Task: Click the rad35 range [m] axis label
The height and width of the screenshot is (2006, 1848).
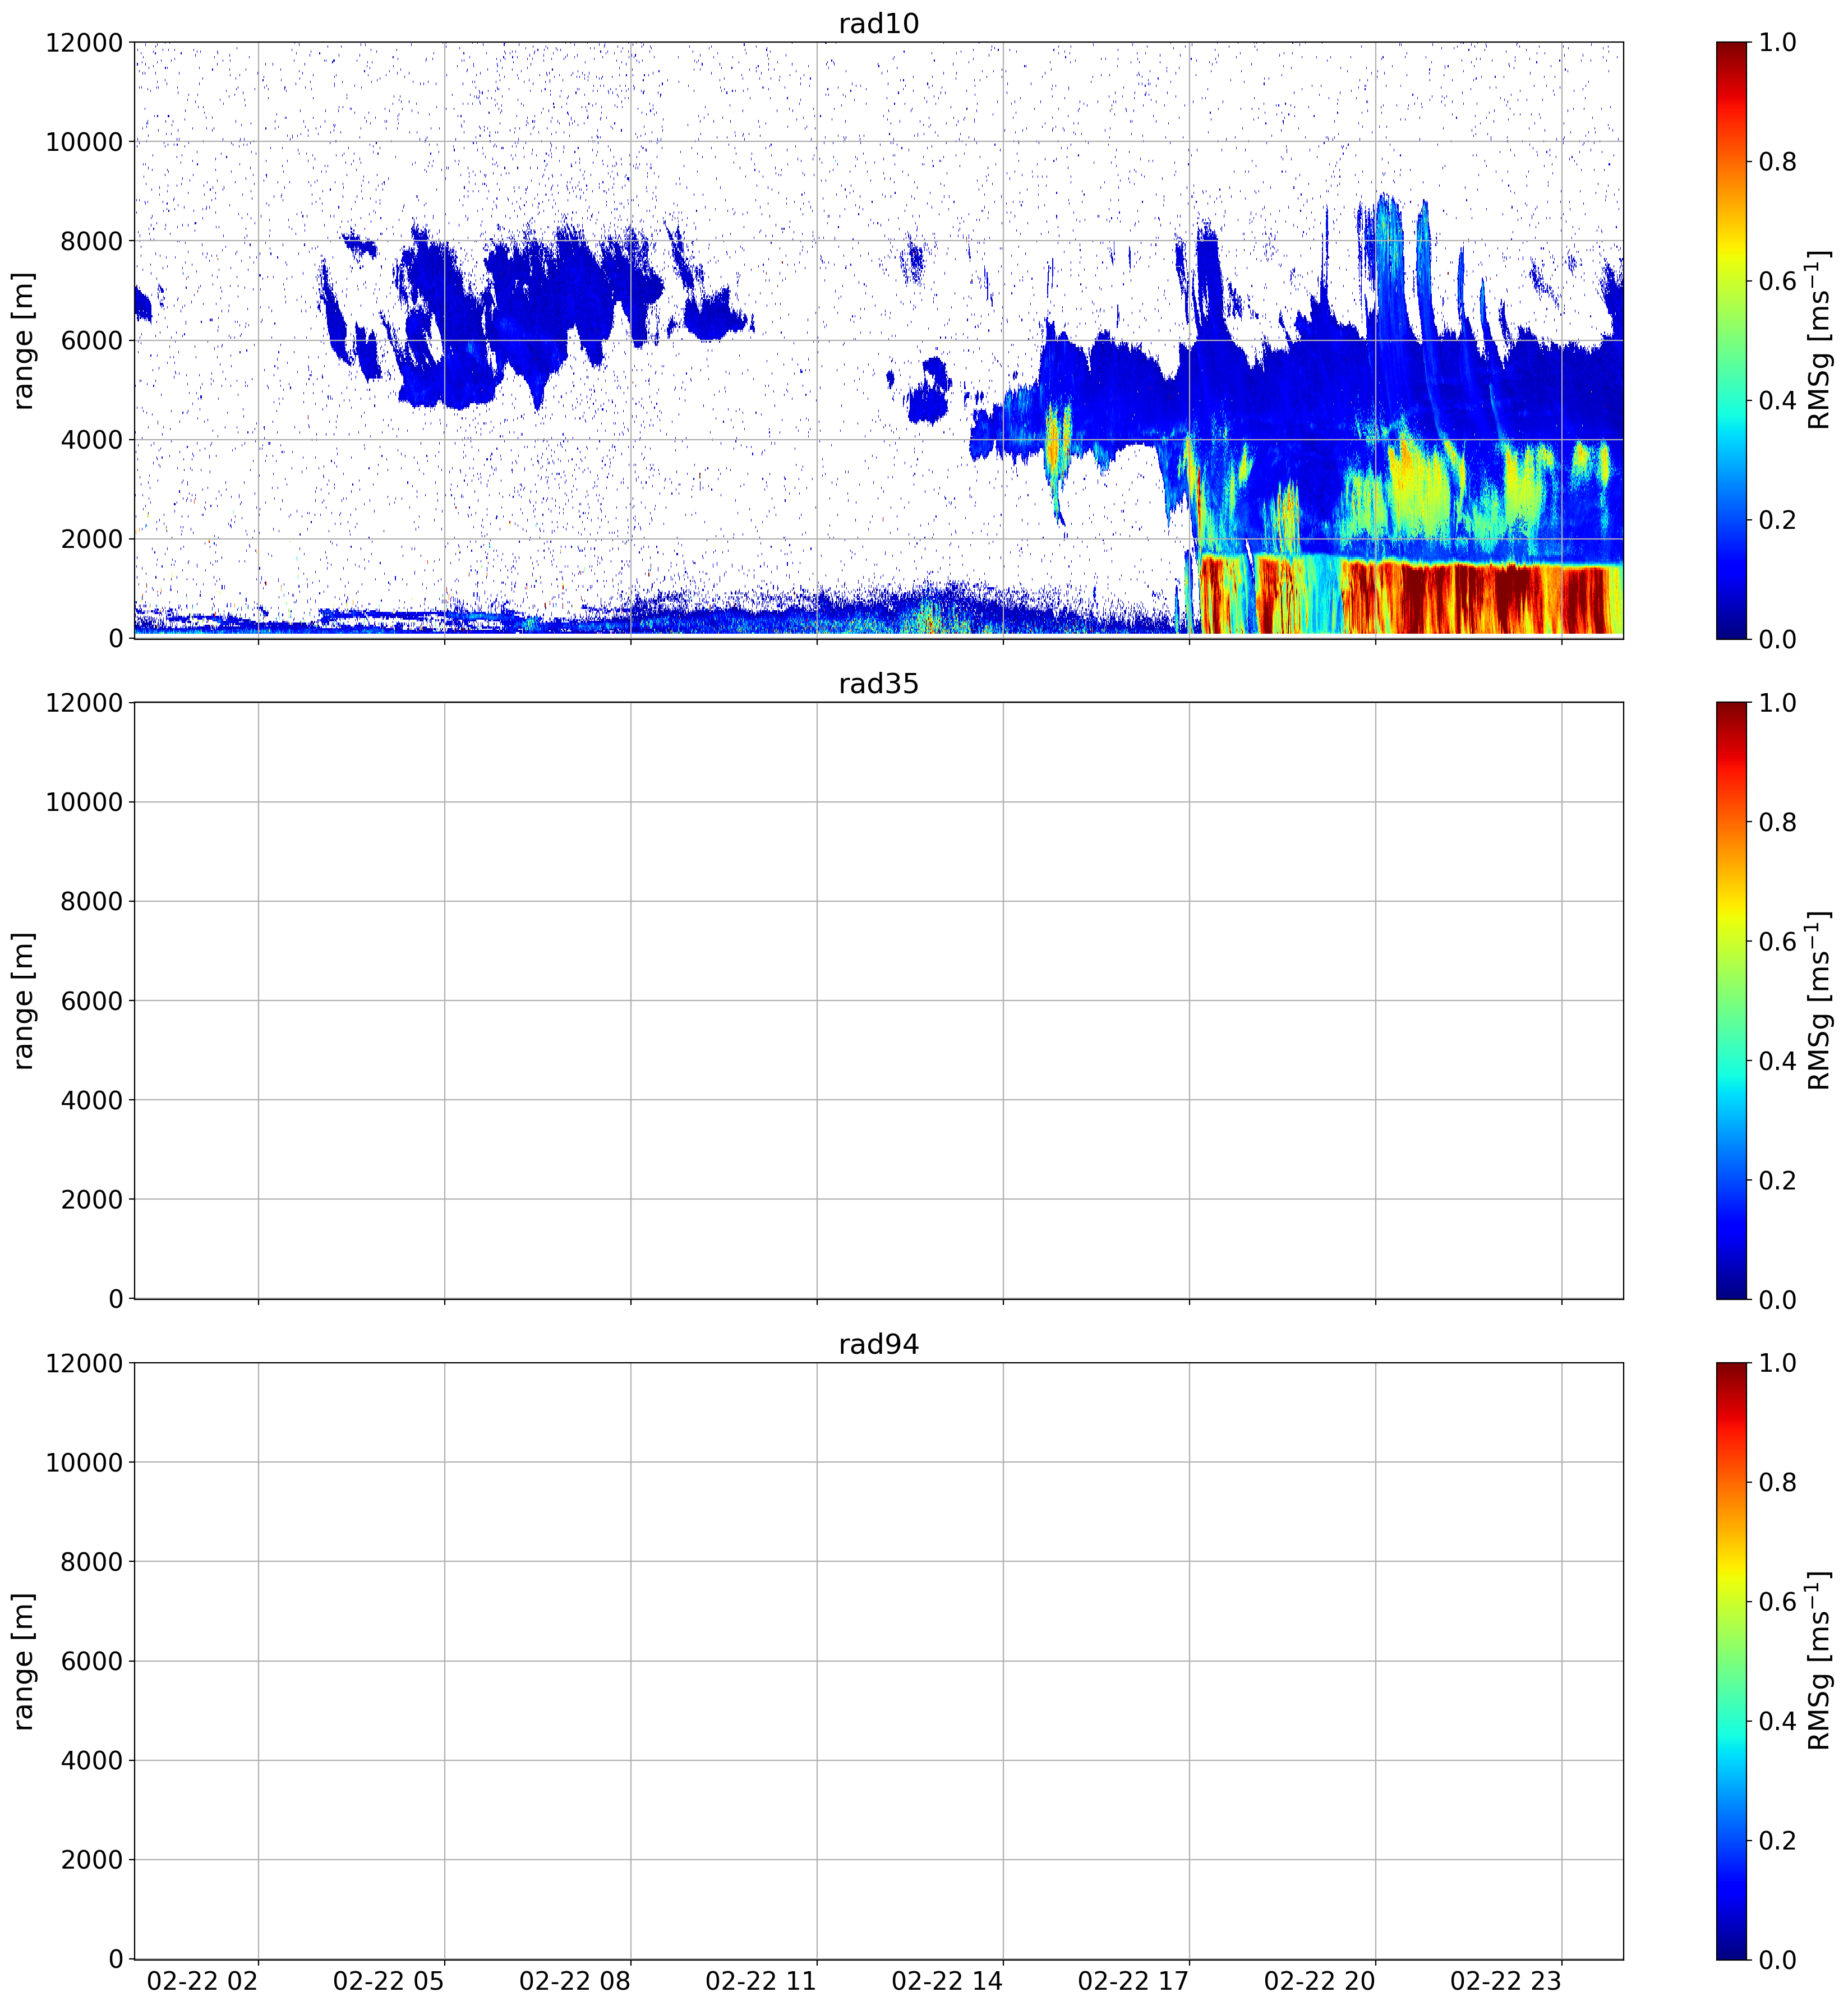Action: [x=23, y=1001]
